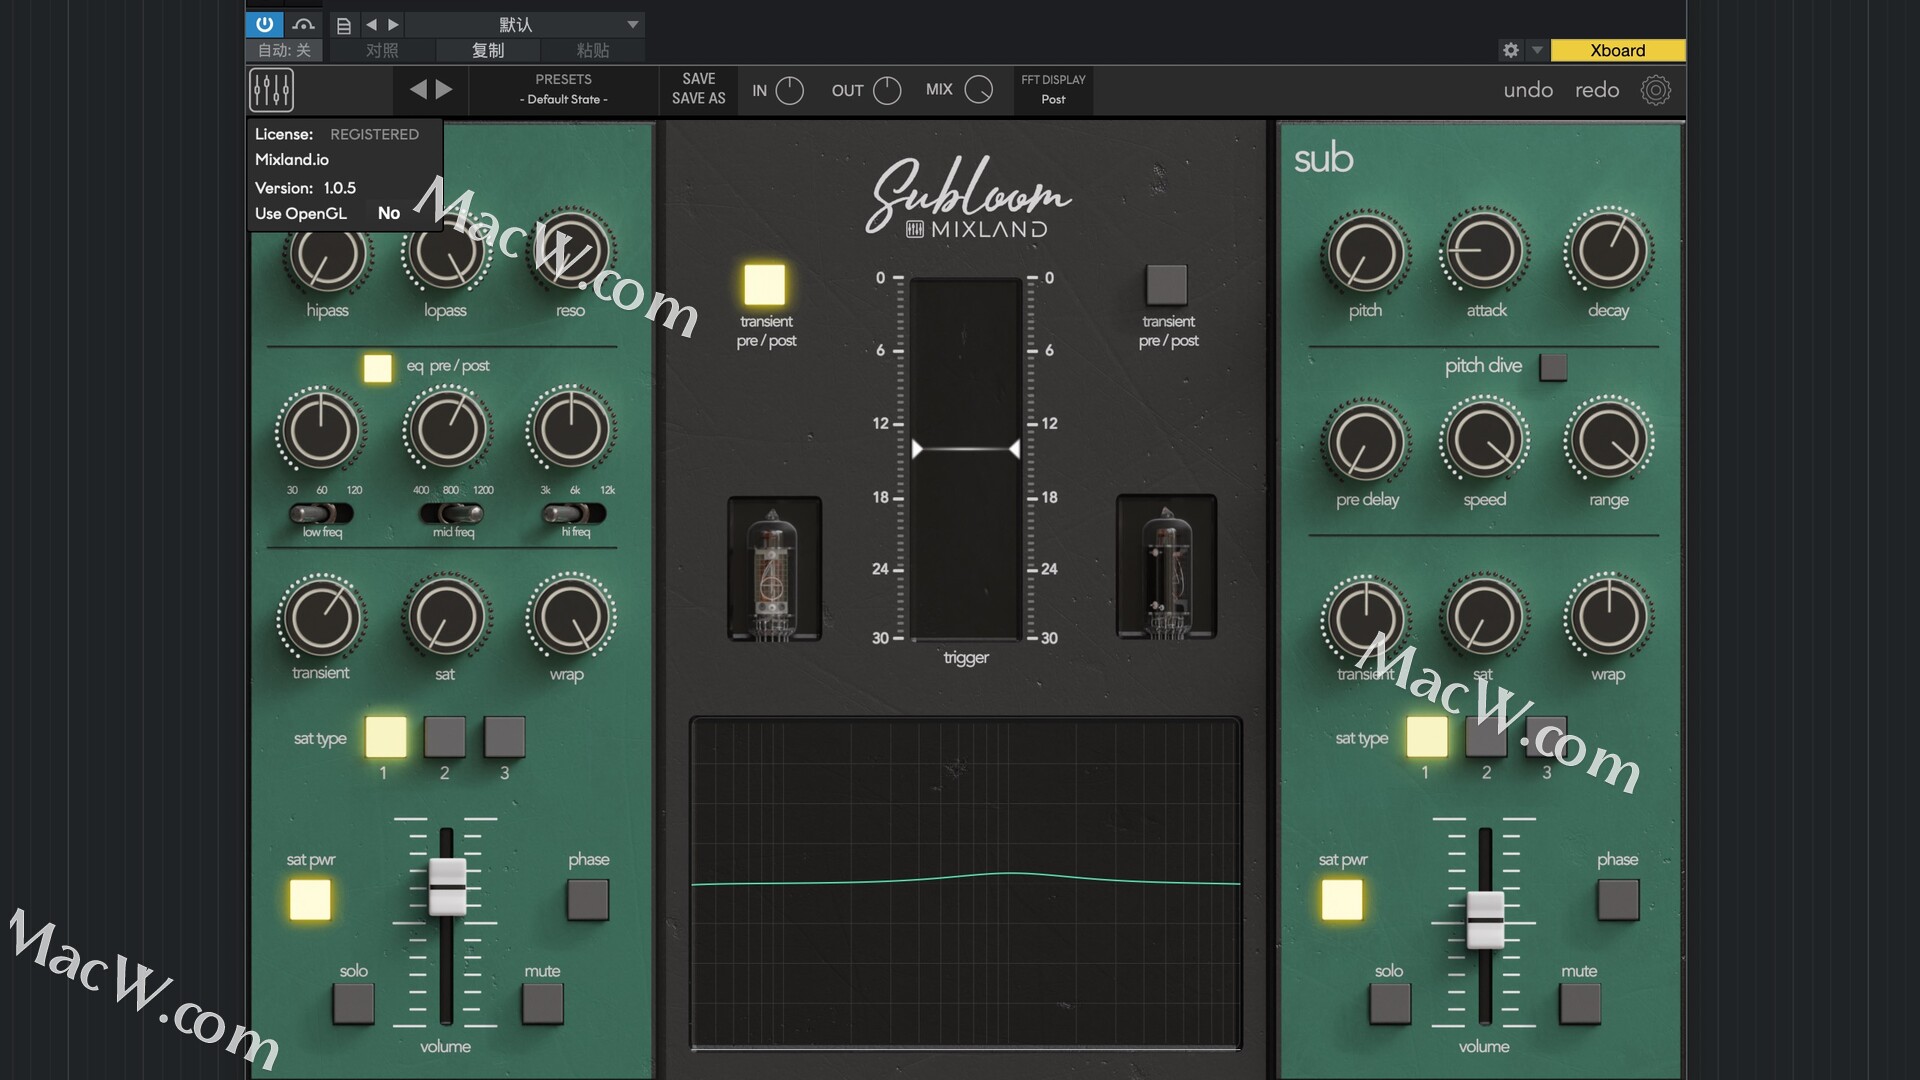The image size is (1920, 1080).
Task: Click undo
Action: (1528, 90)
